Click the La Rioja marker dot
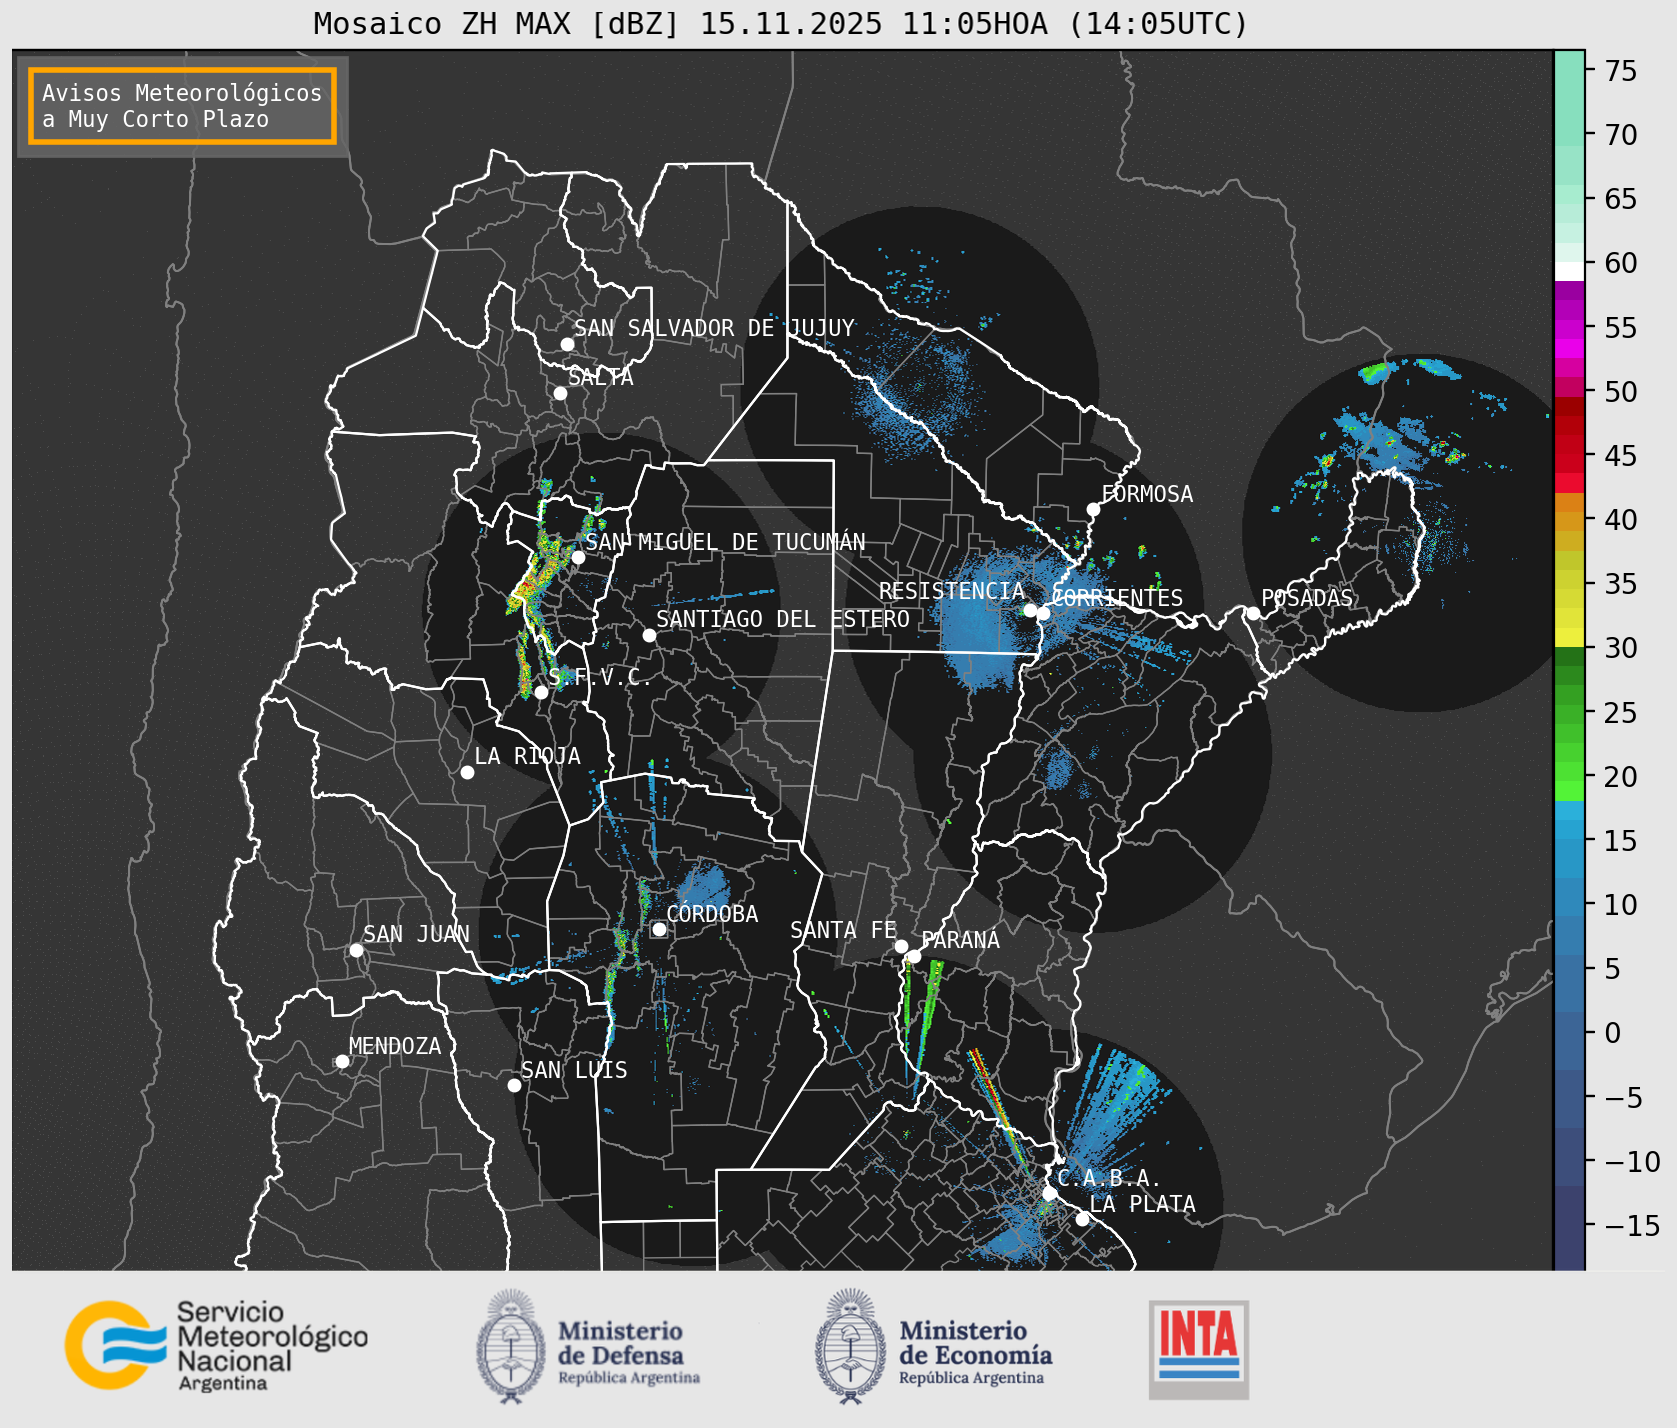 click(467, 772)
